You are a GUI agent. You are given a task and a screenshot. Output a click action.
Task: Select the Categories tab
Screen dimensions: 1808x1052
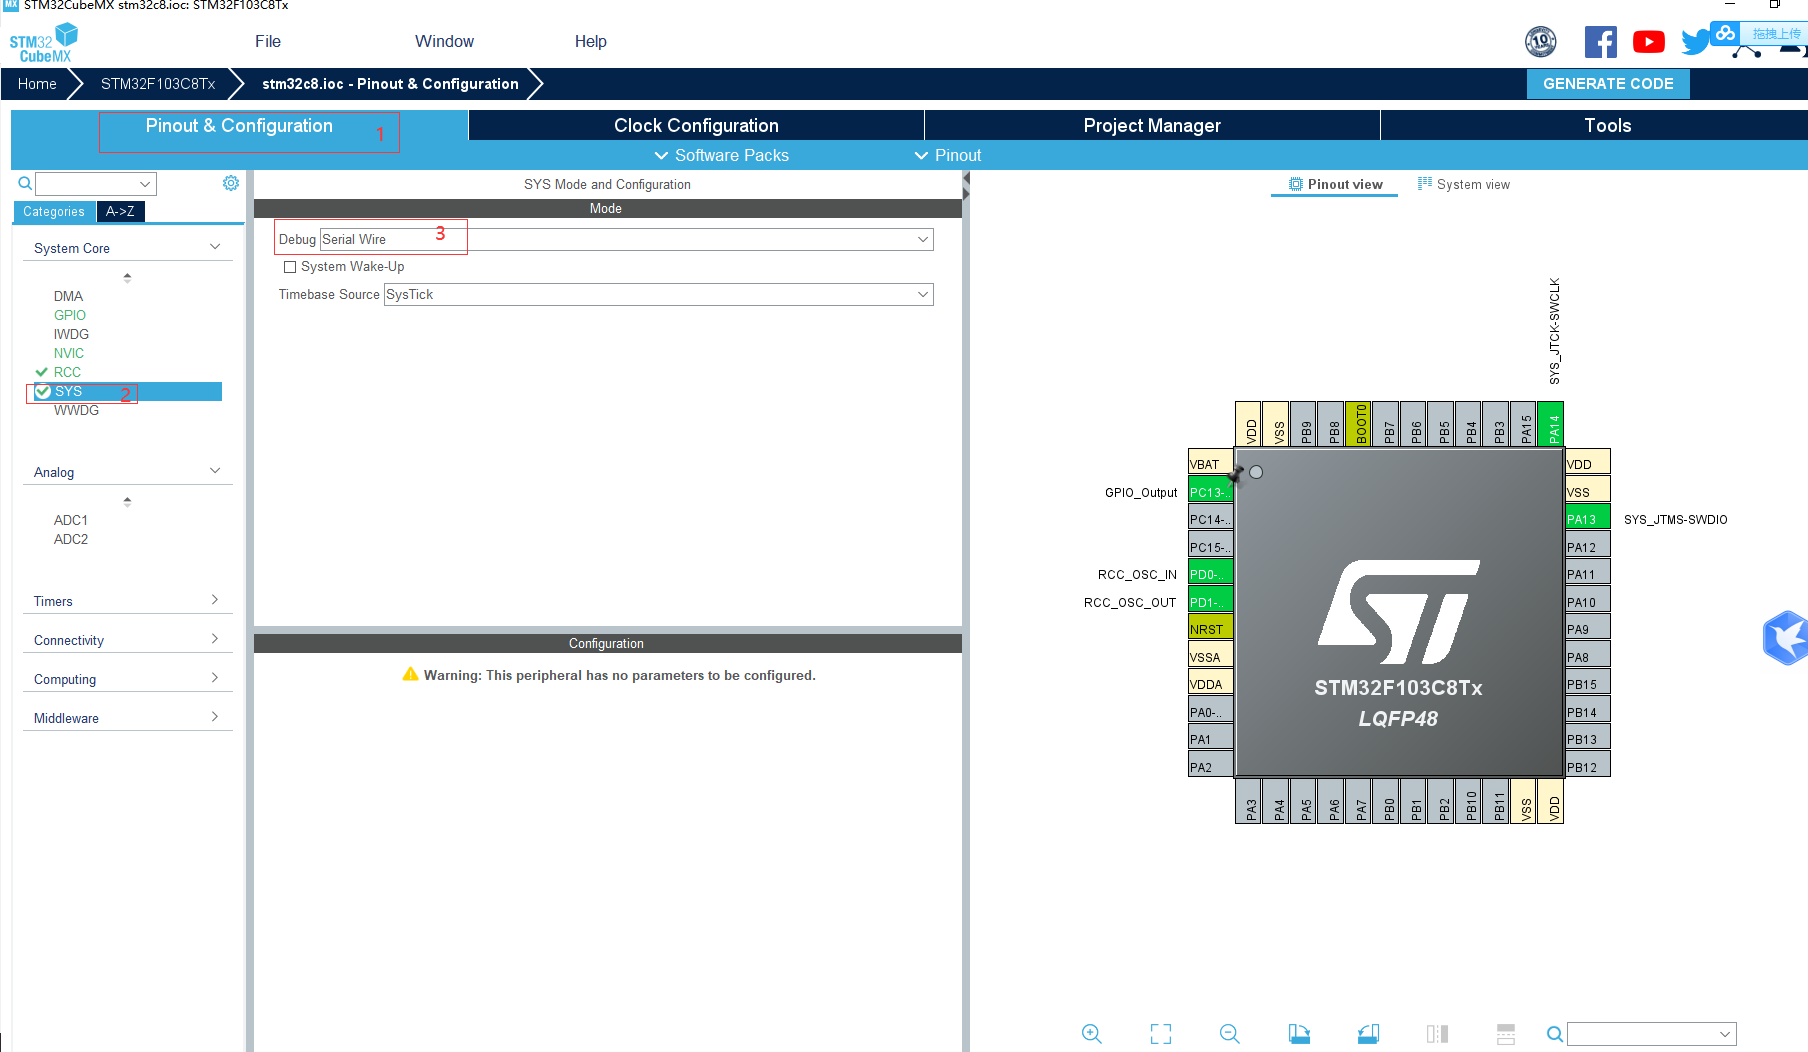point(54,211)
